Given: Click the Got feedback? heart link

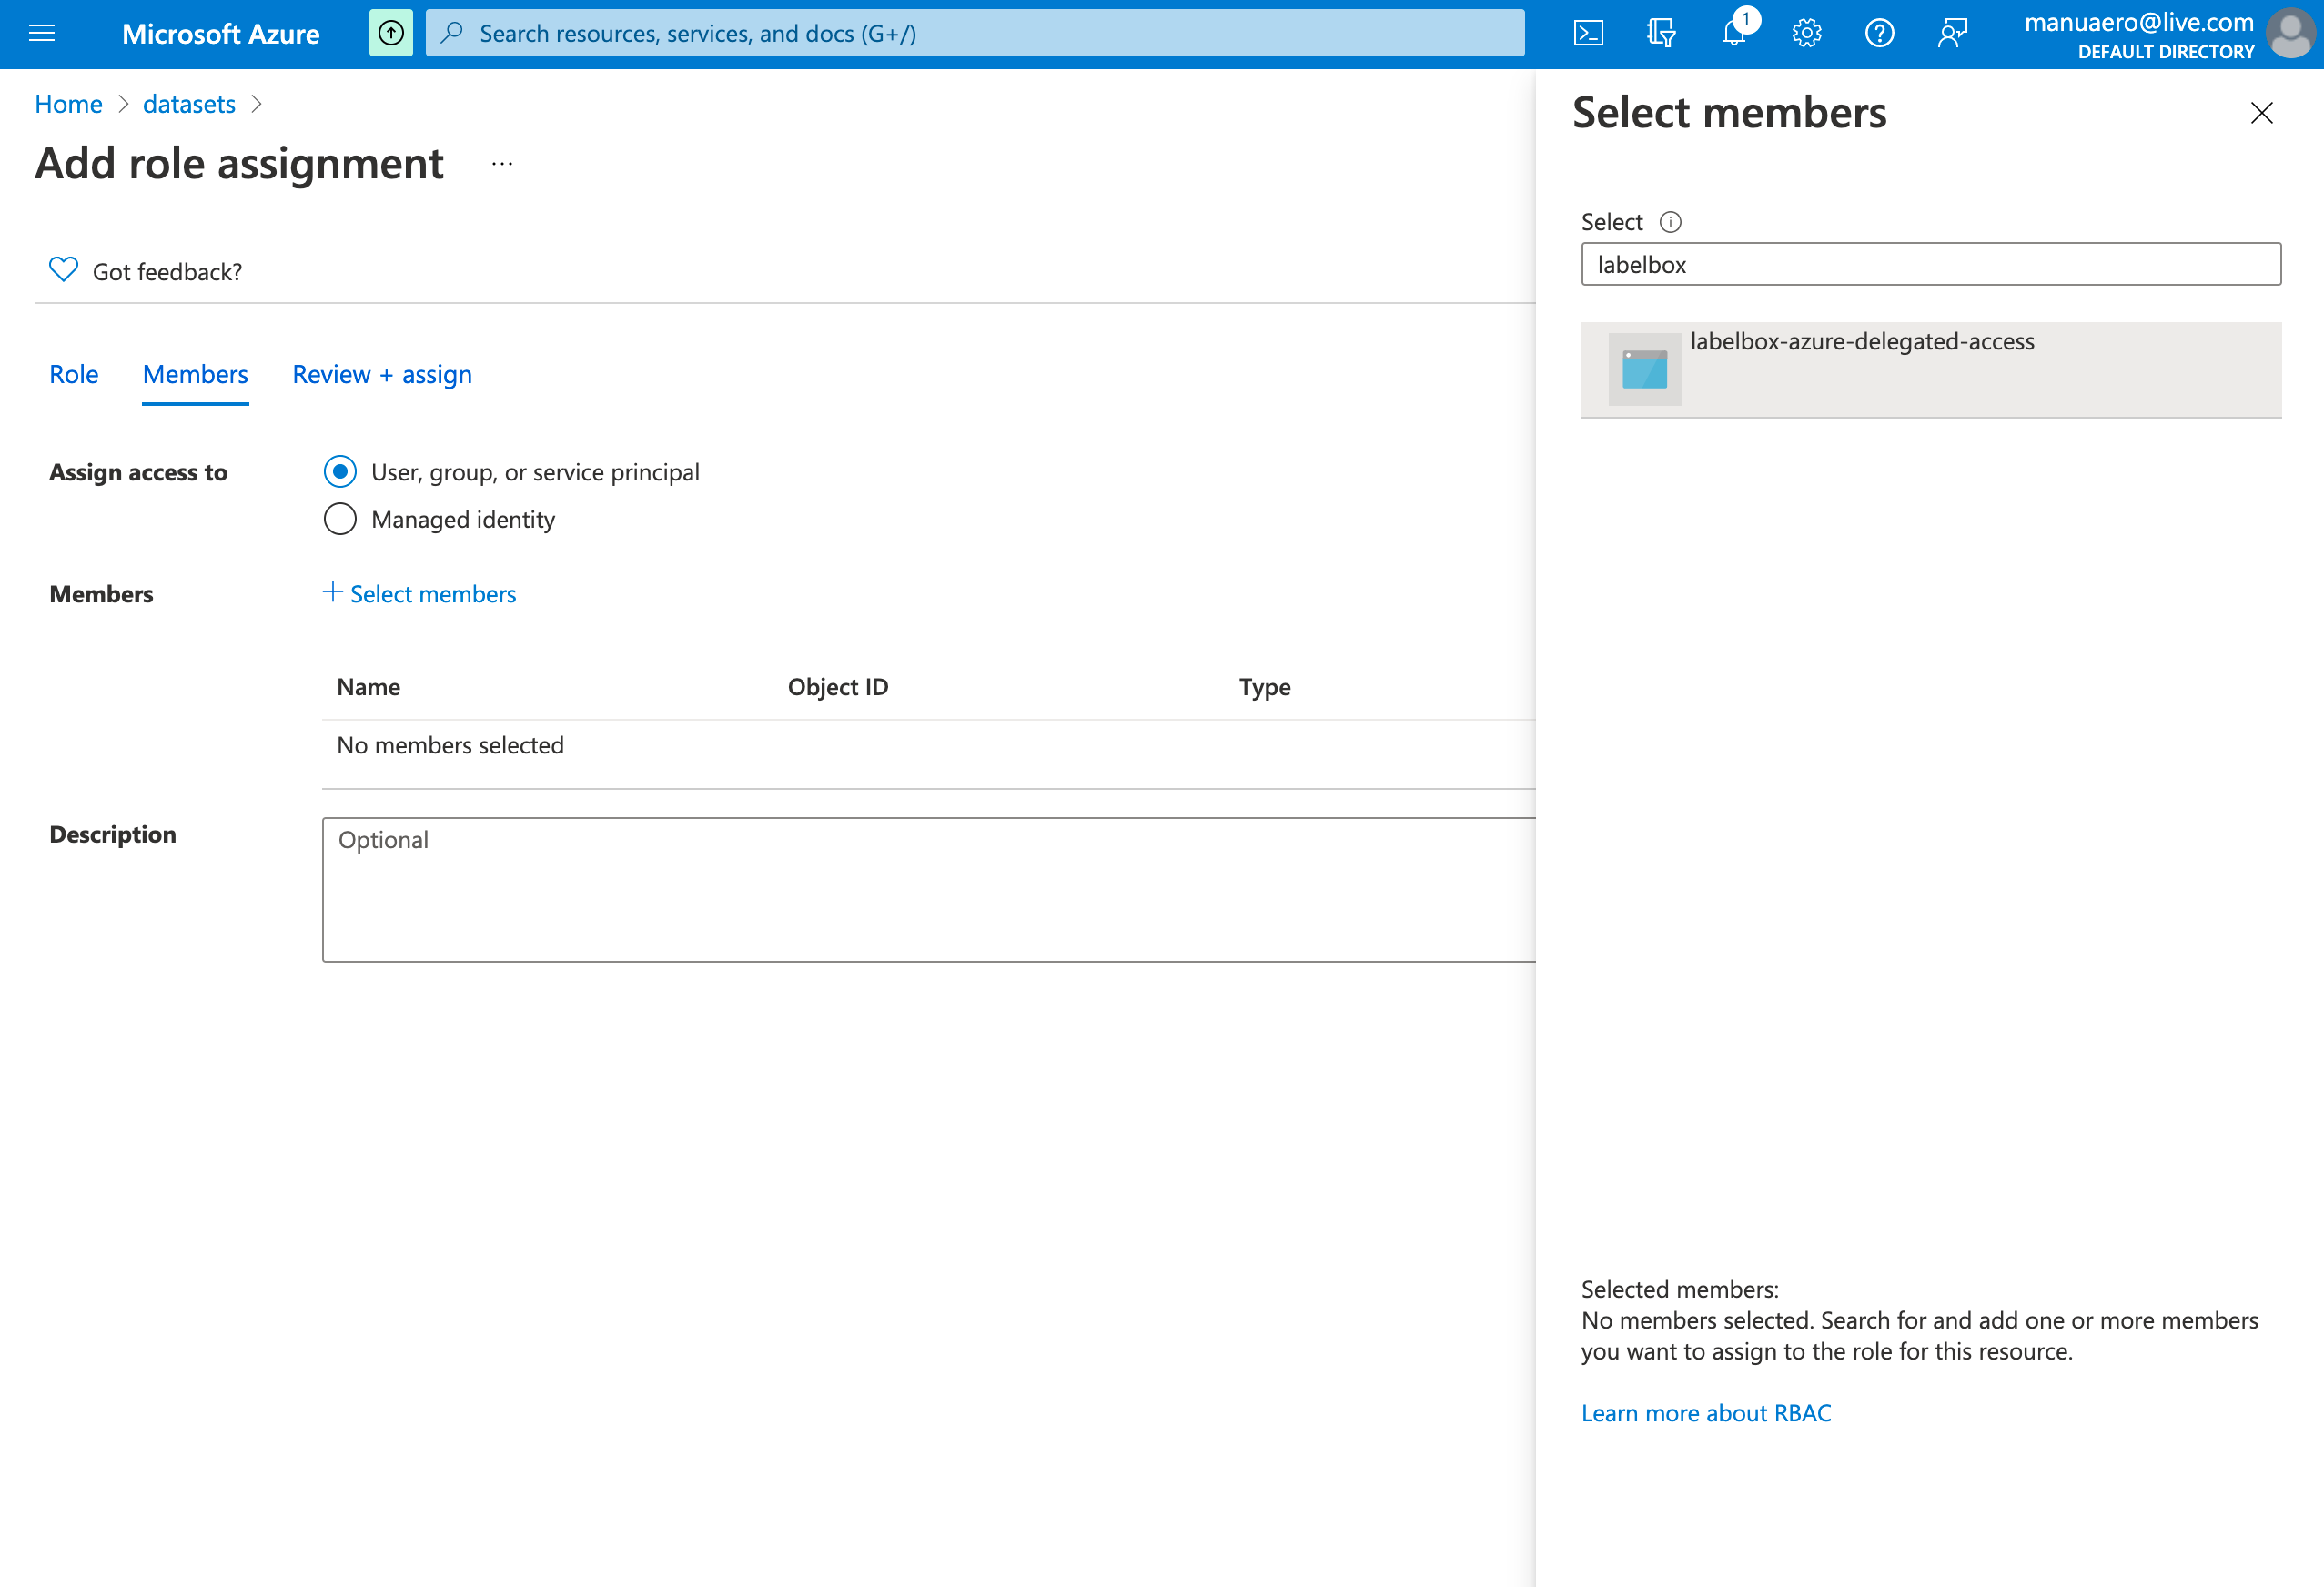Looking at the screenshot, I should point(146,271).
